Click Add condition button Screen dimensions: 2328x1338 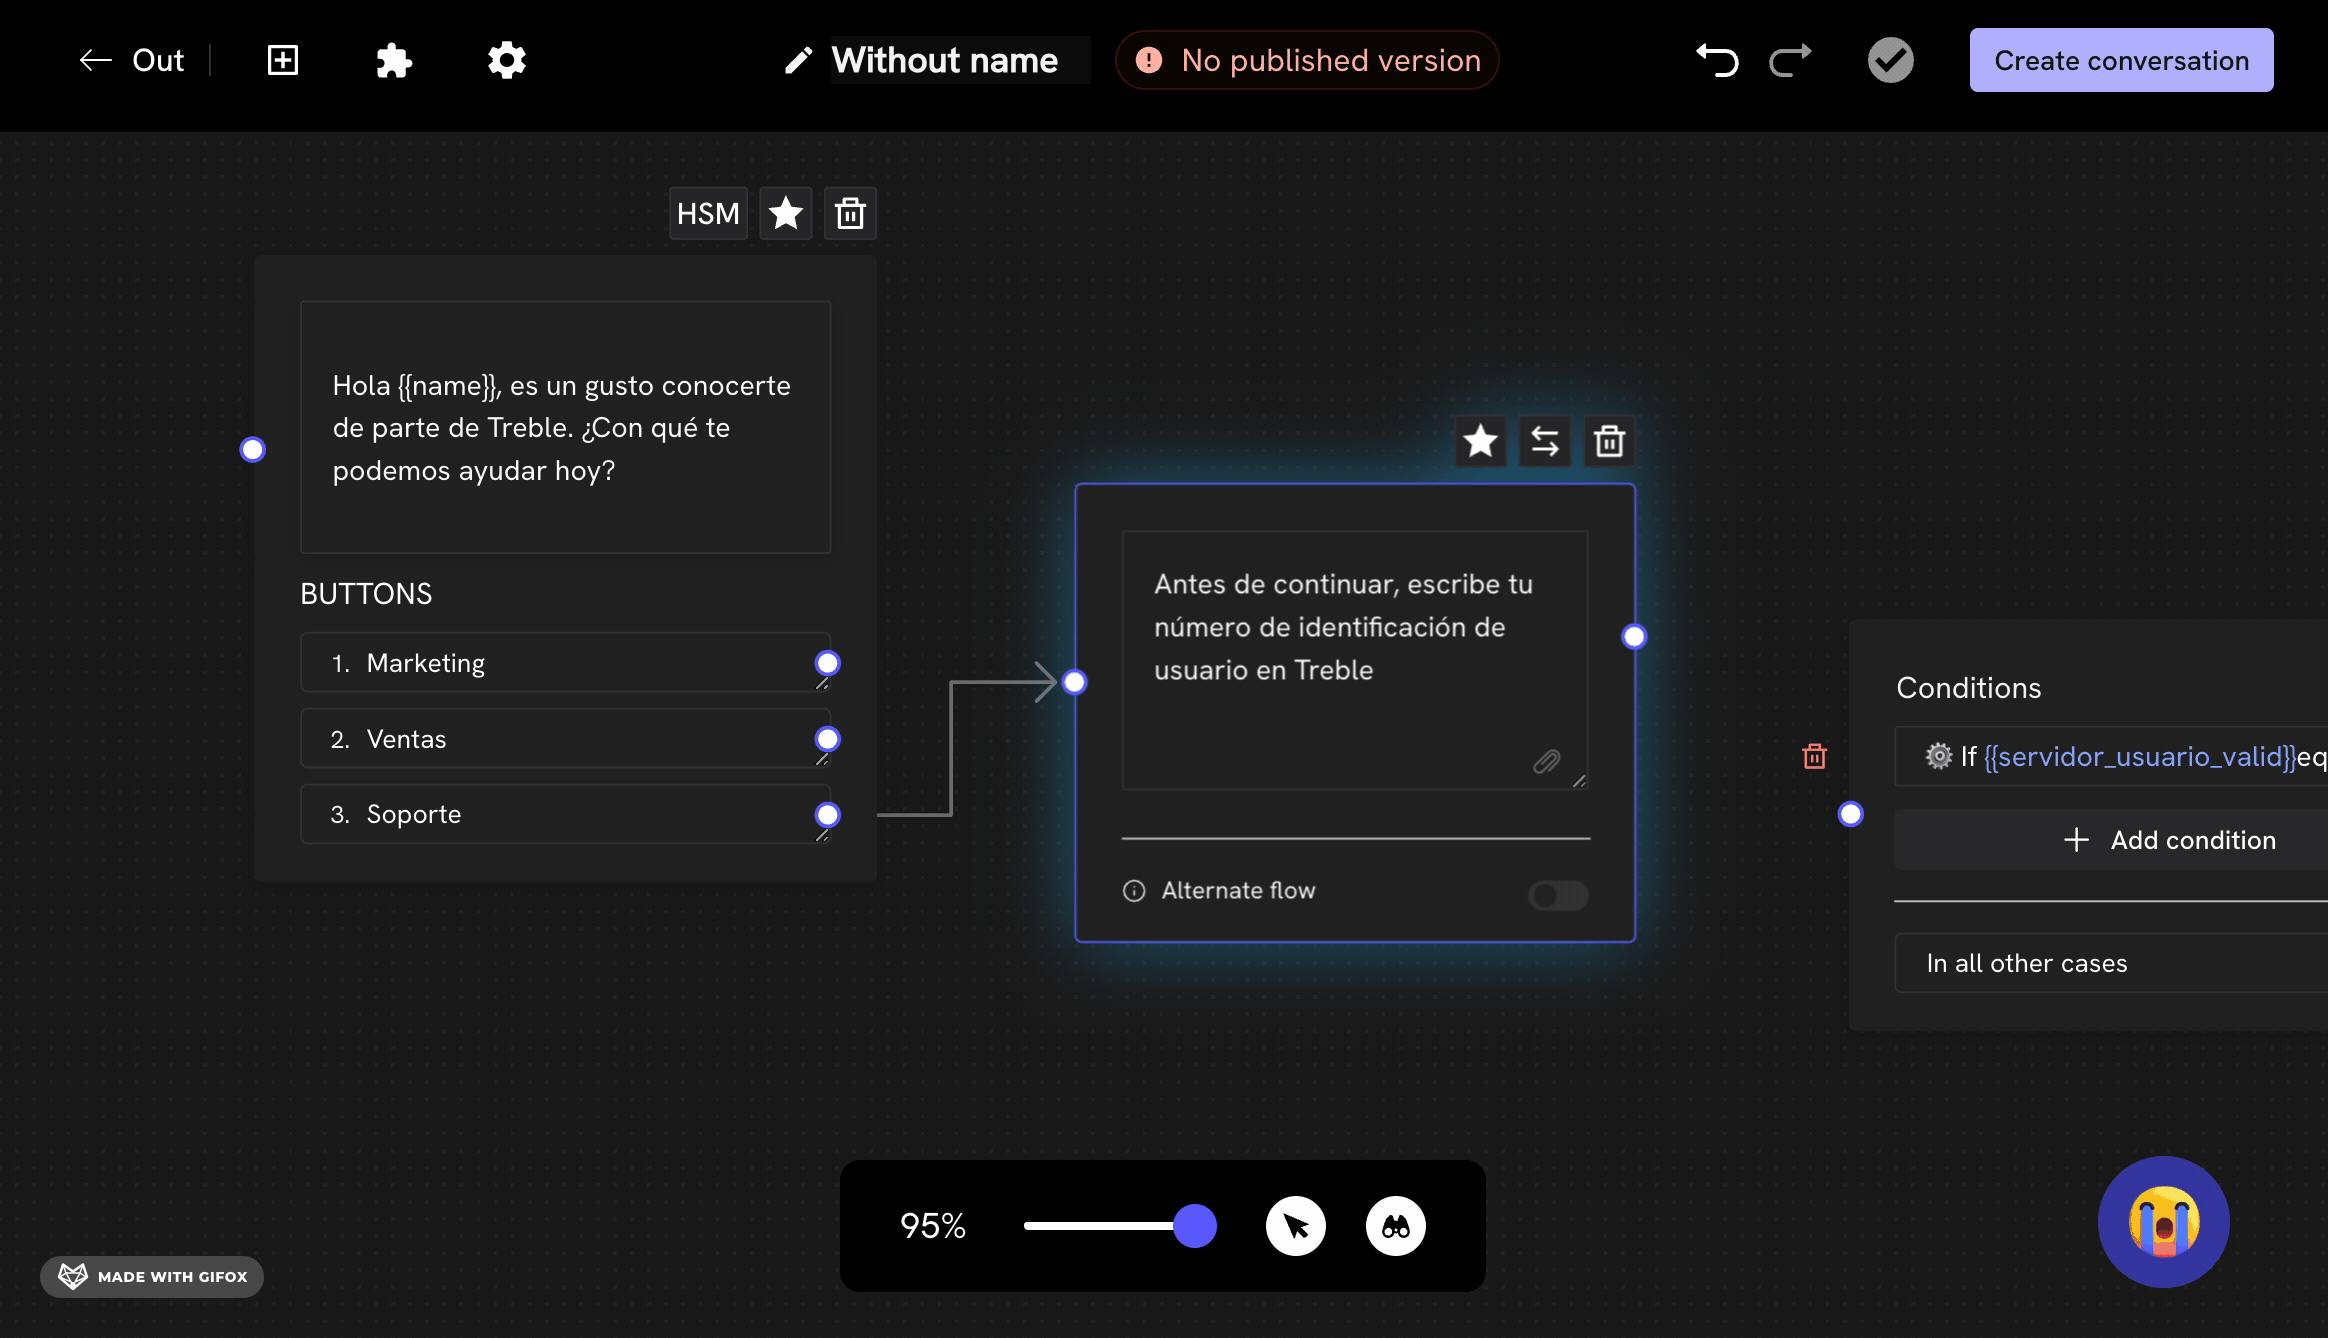point(2170,840)
